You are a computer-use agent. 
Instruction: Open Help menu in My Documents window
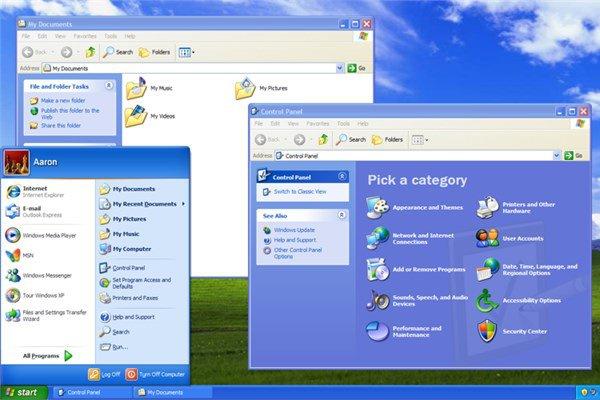coord(130,36)
